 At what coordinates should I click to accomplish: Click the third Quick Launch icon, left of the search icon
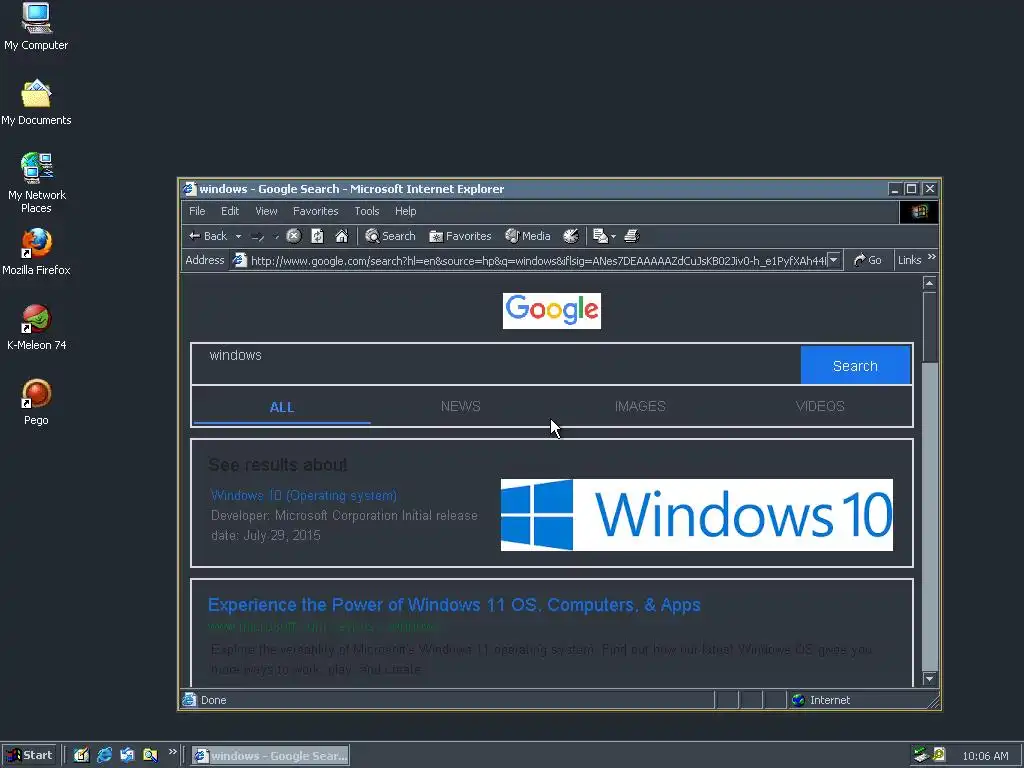127,755
